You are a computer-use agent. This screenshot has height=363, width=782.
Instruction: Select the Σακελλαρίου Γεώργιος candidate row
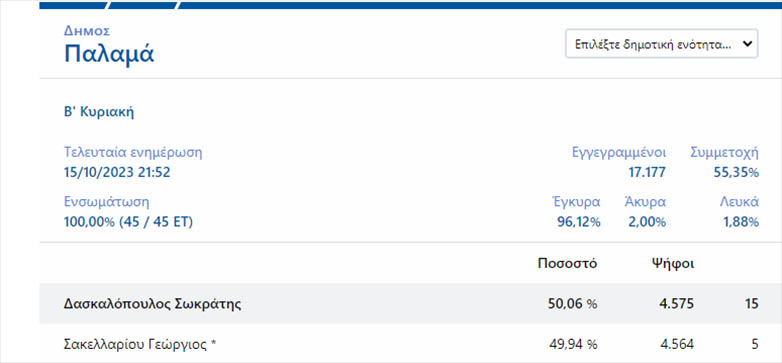[410, 344]
